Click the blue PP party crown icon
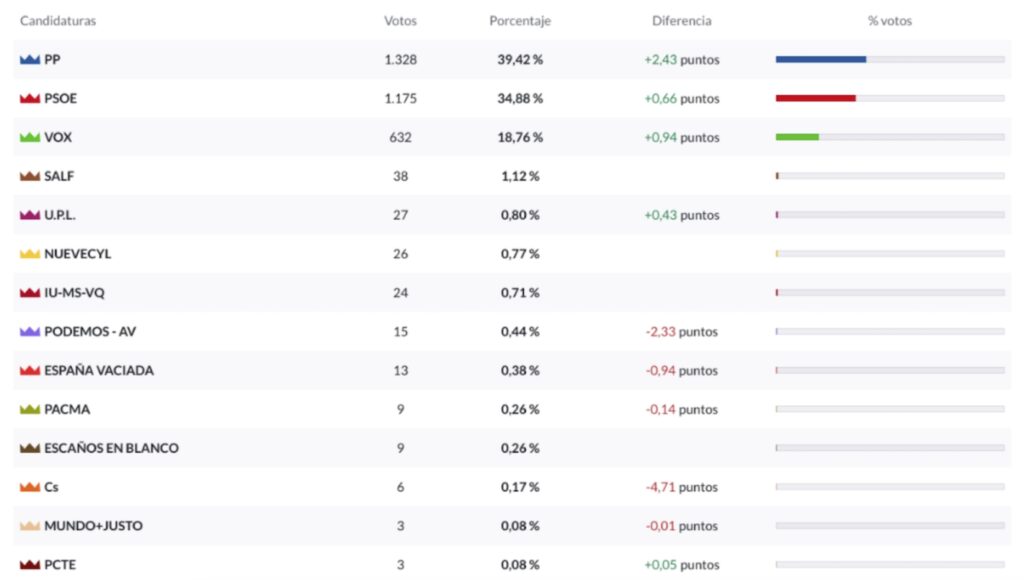 pos(29,60)
